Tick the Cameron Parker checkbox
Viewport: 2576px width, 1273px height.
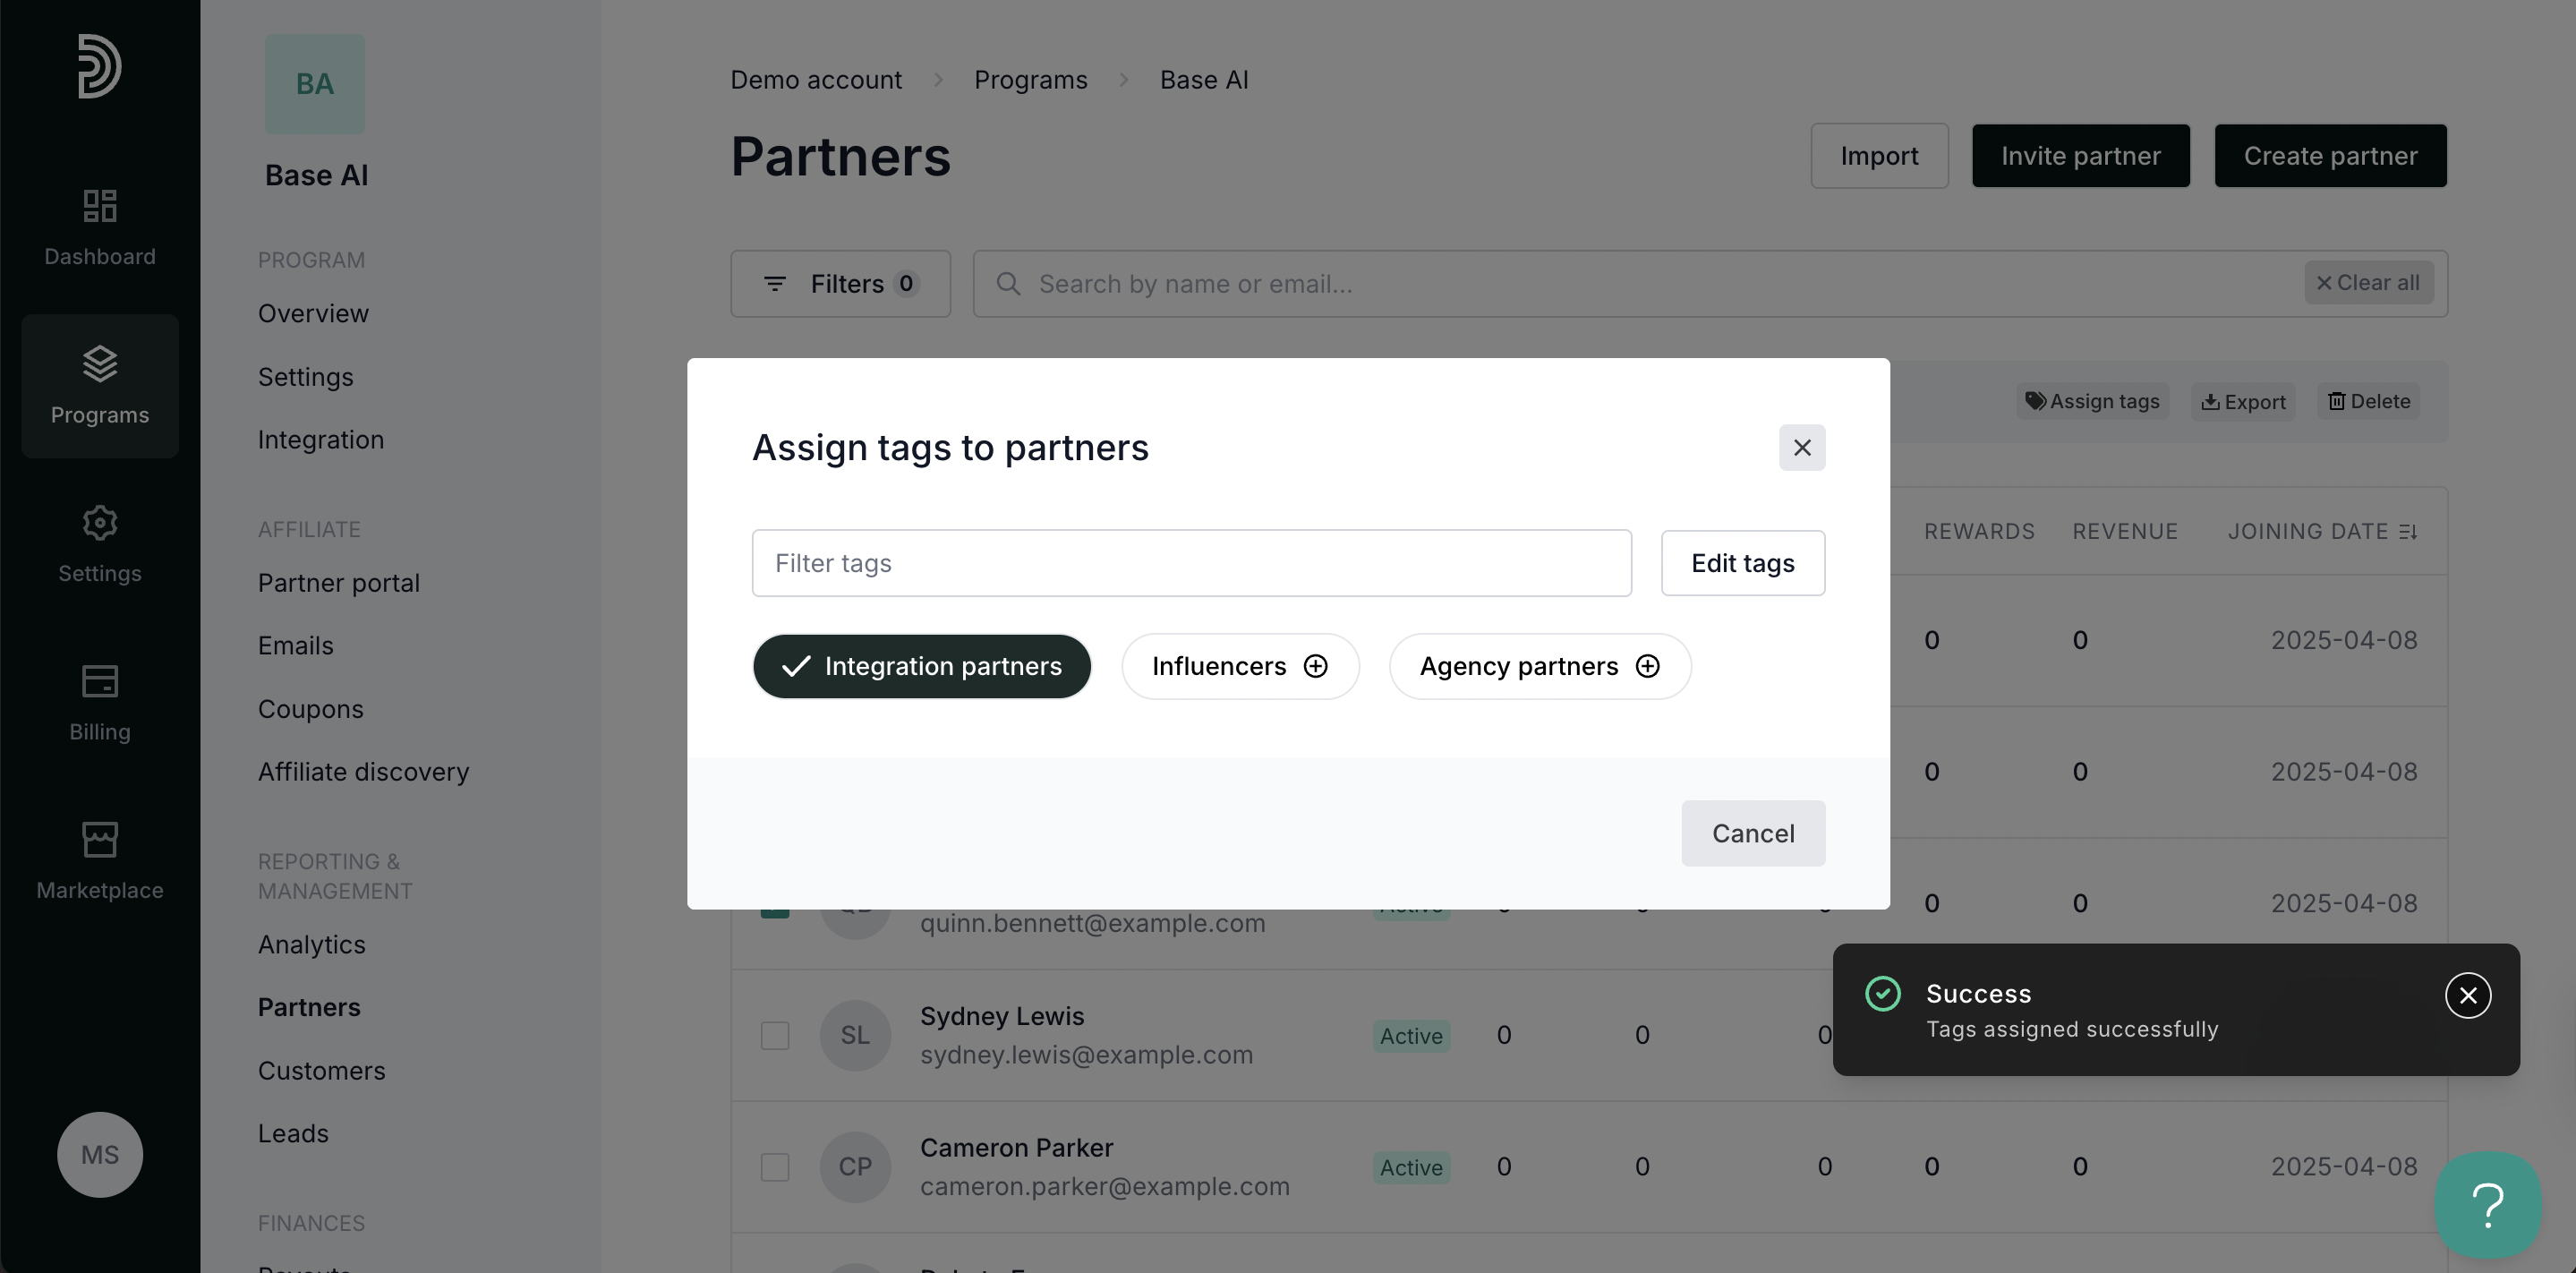(775, 1167)
